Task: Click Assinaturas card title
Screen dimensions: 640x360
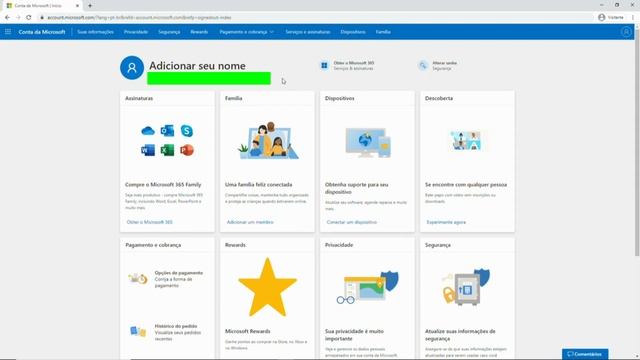Action: [x=139, y=98]
